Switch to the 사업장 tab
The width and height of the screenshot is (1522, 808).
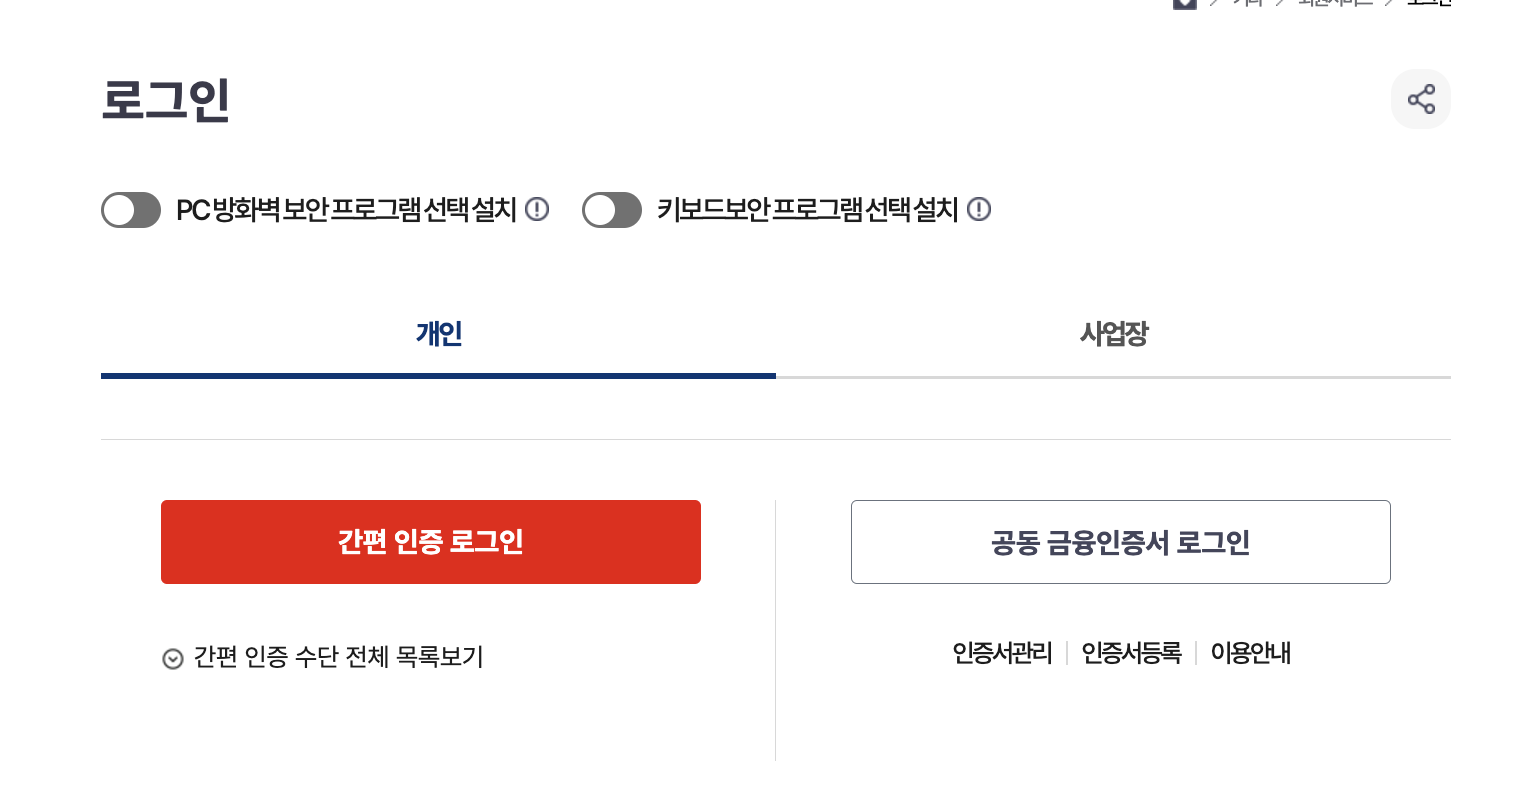1113,334
